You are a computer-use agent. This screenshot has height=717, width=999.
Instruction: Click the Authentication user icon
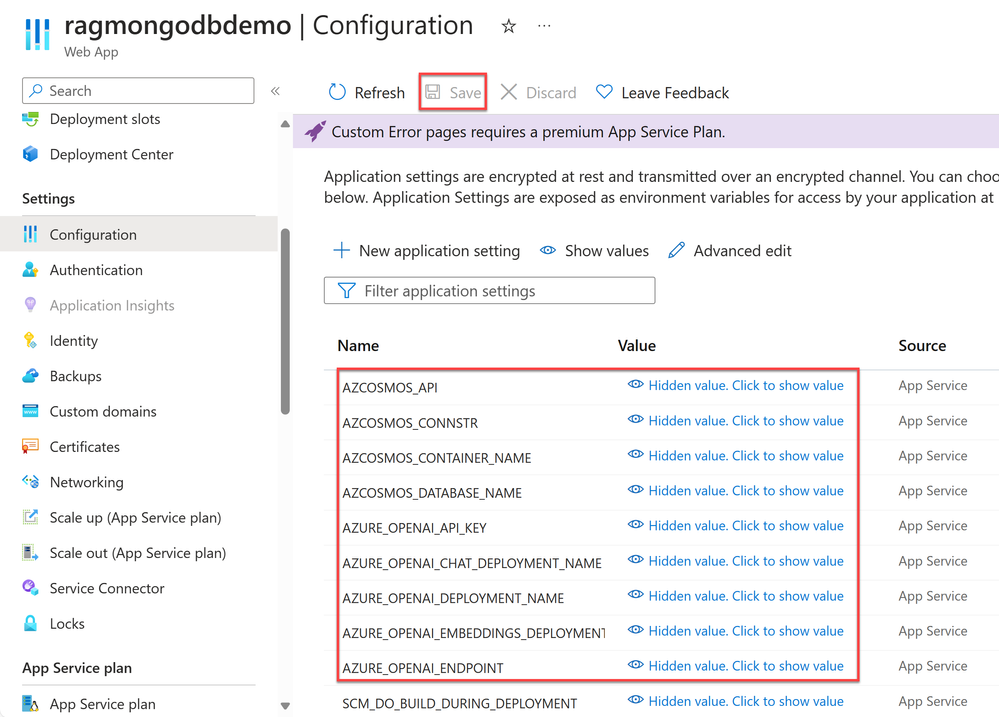[30, 270]
